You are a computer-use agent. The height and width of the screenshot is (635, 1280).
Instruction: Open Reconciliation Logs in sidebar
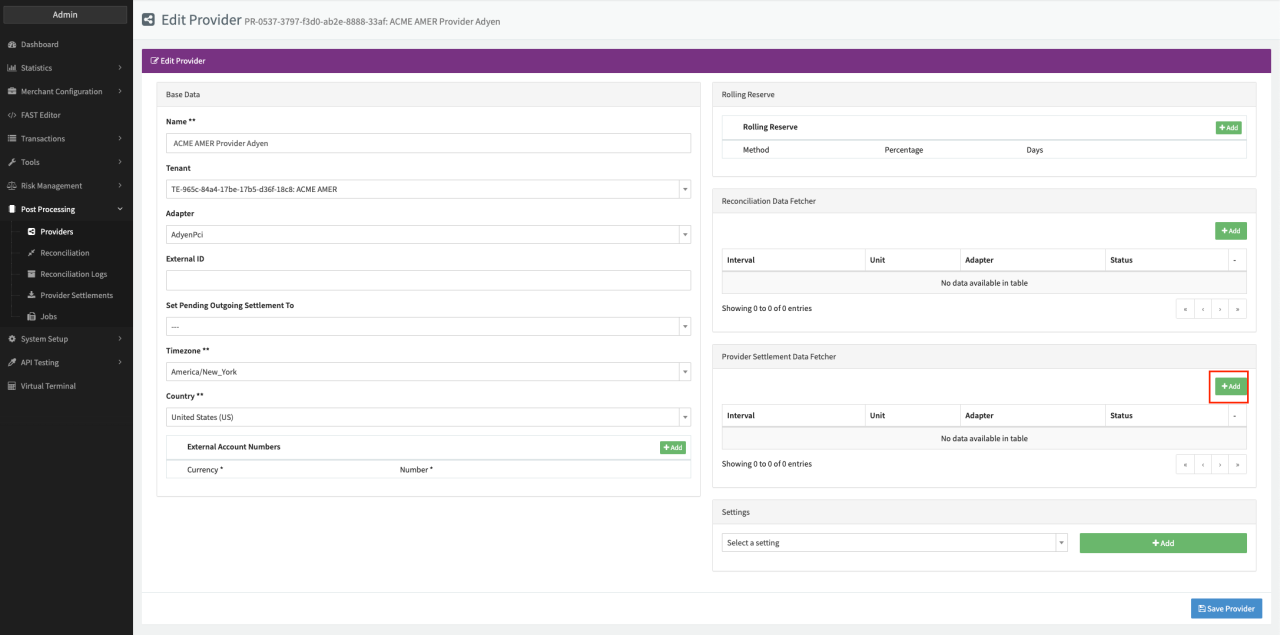(73, 274)
